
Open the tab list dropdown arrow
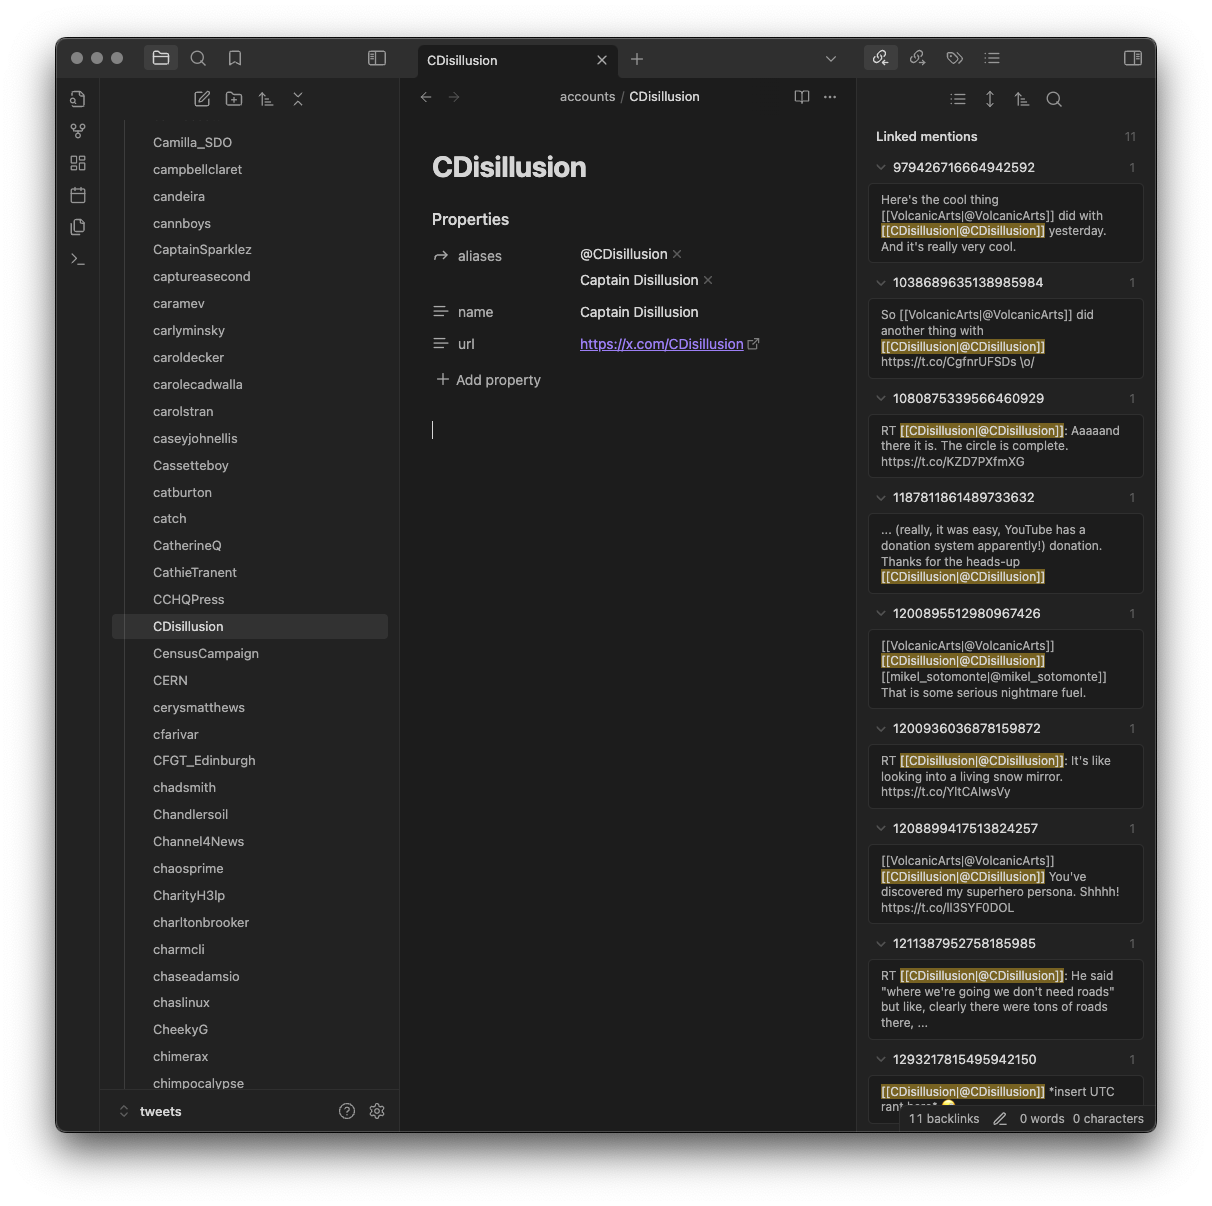click(x=830, y=59)
